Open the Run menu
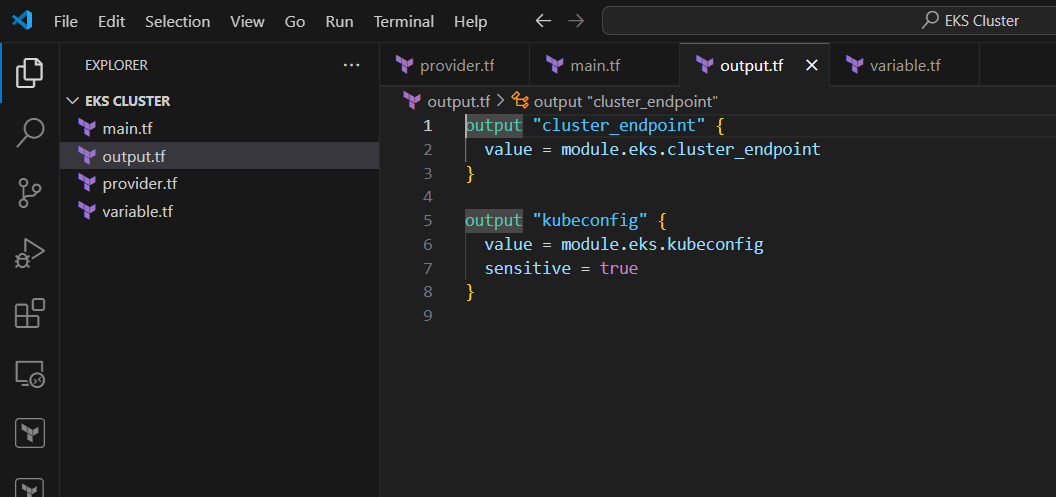 click(339, 22)
